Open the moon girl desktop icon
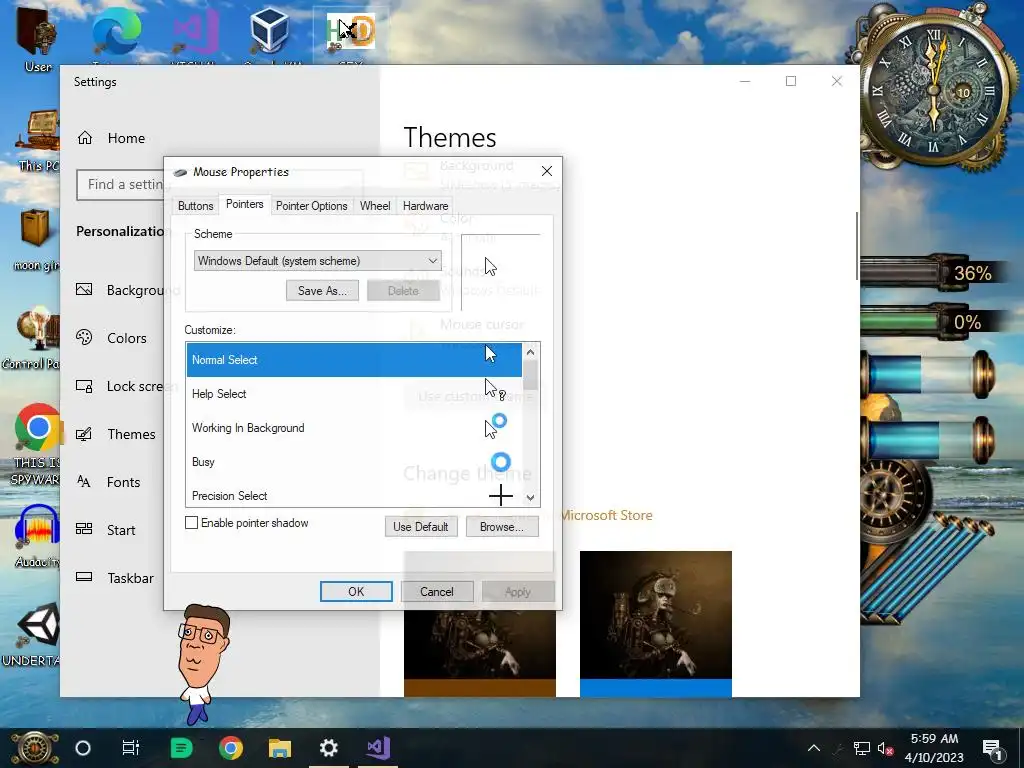1024x768 pixels. pyautogui.click(x=36, y=240)
